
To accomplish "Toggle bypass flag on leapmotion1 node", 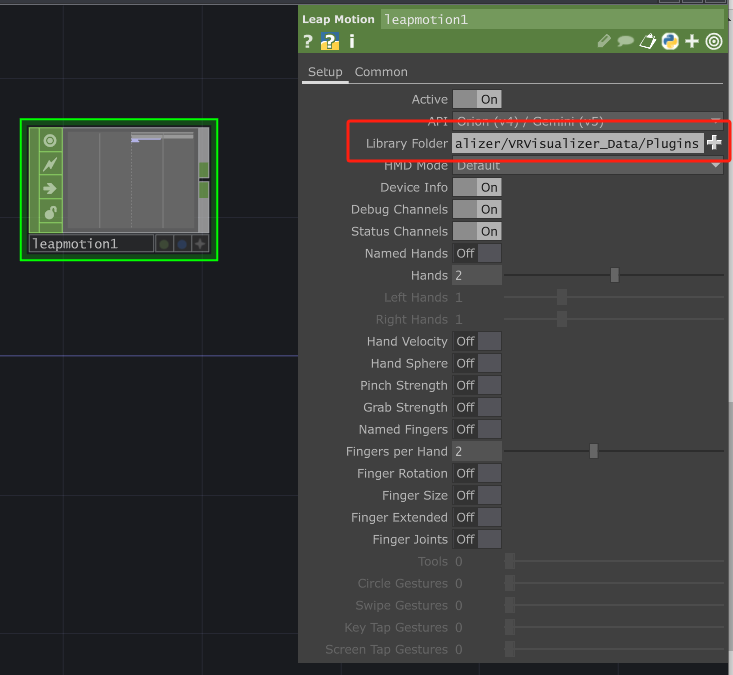I will click(x=50, y=164).
